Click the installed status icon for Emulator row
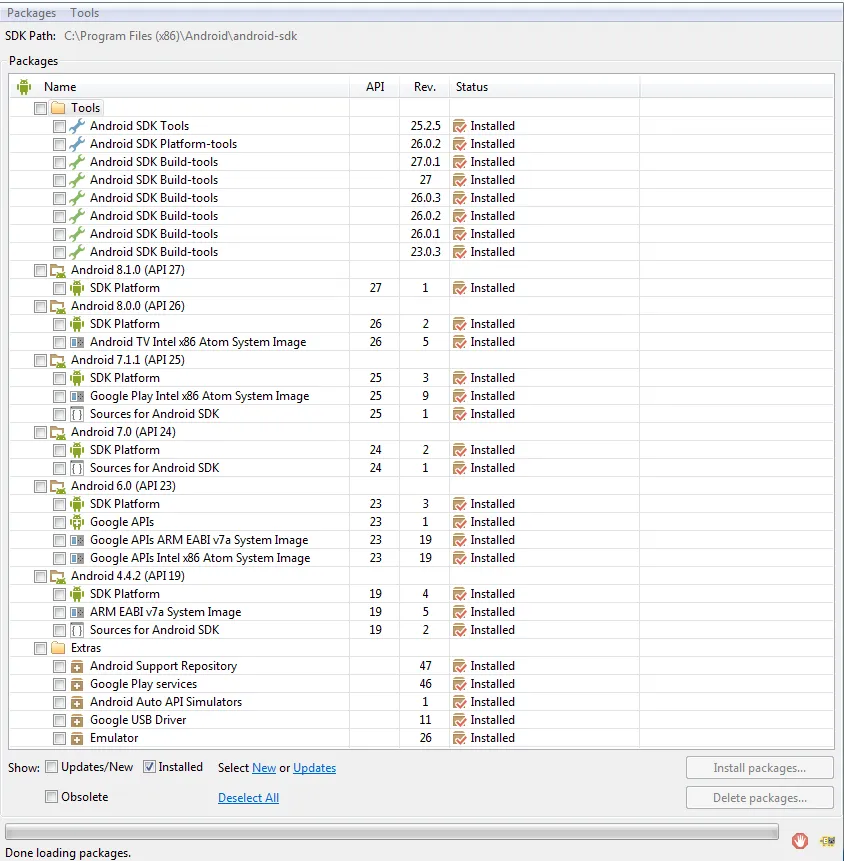 coord(459,739)
